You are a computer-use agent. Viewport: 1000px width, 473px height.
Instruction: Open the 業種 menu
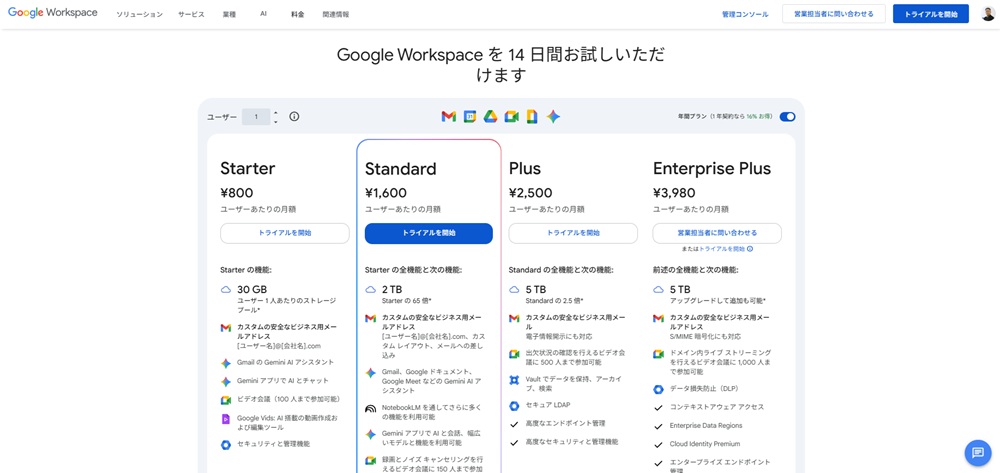230,14
